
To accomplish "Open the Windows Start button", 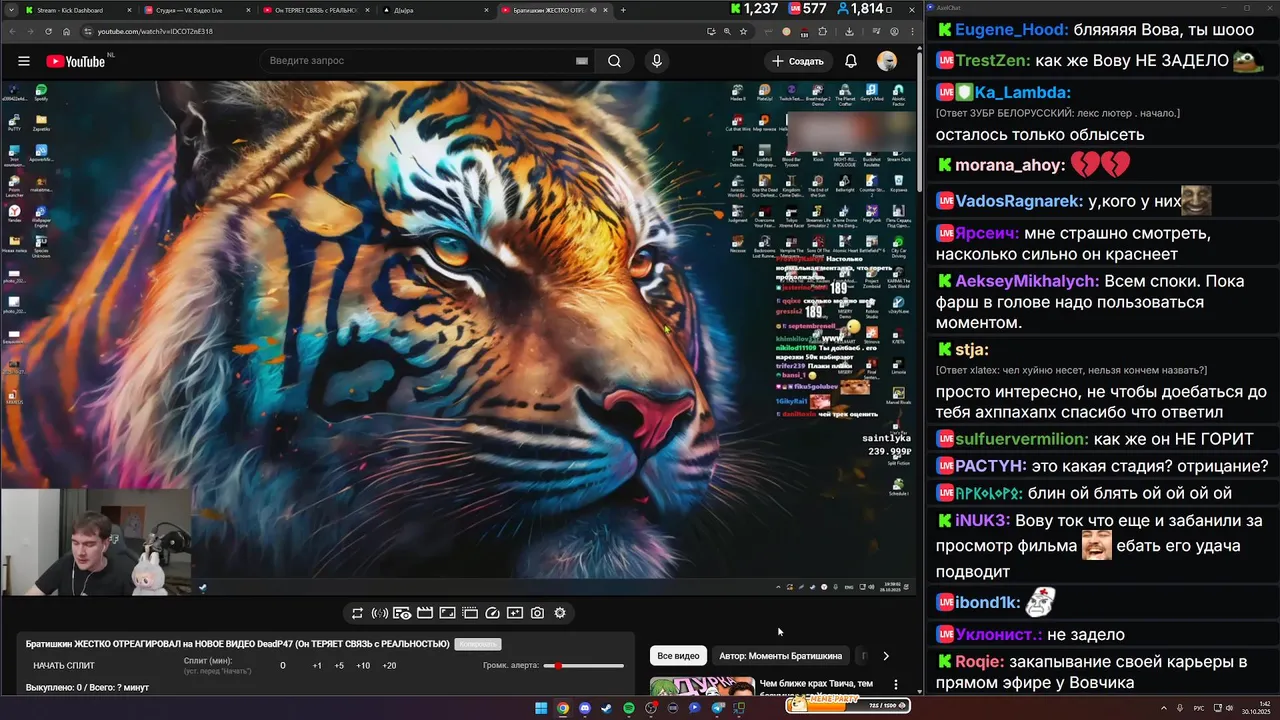I will 541,708.
